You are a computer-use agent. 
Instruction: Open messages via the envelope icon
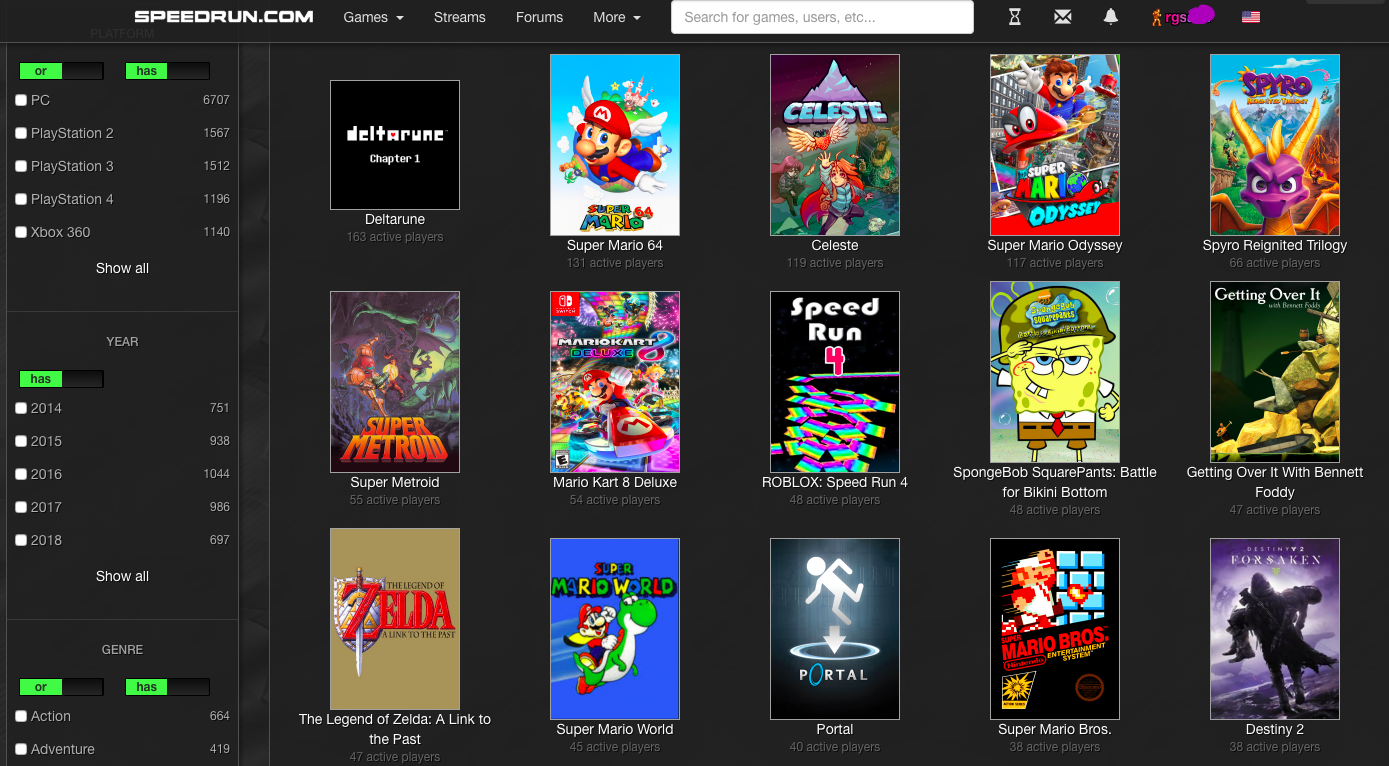click(1062, 17)
